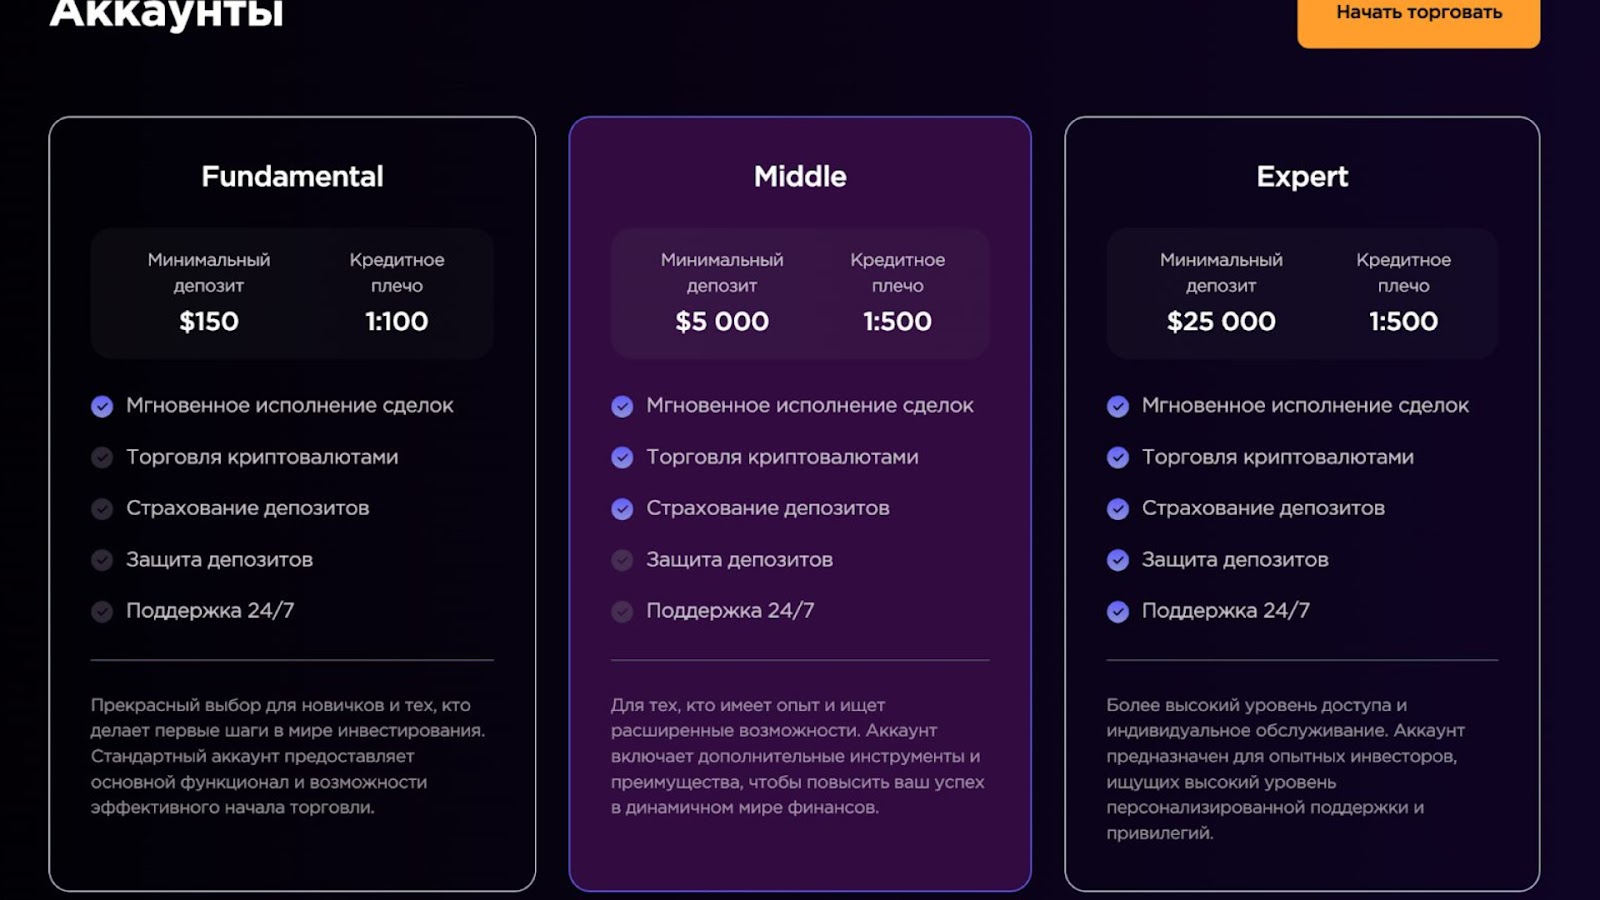Click Fundamental's greyed "Поддержка 24/7" checkmark icon
The image size is (1600, 900).
tap(102, 612)
